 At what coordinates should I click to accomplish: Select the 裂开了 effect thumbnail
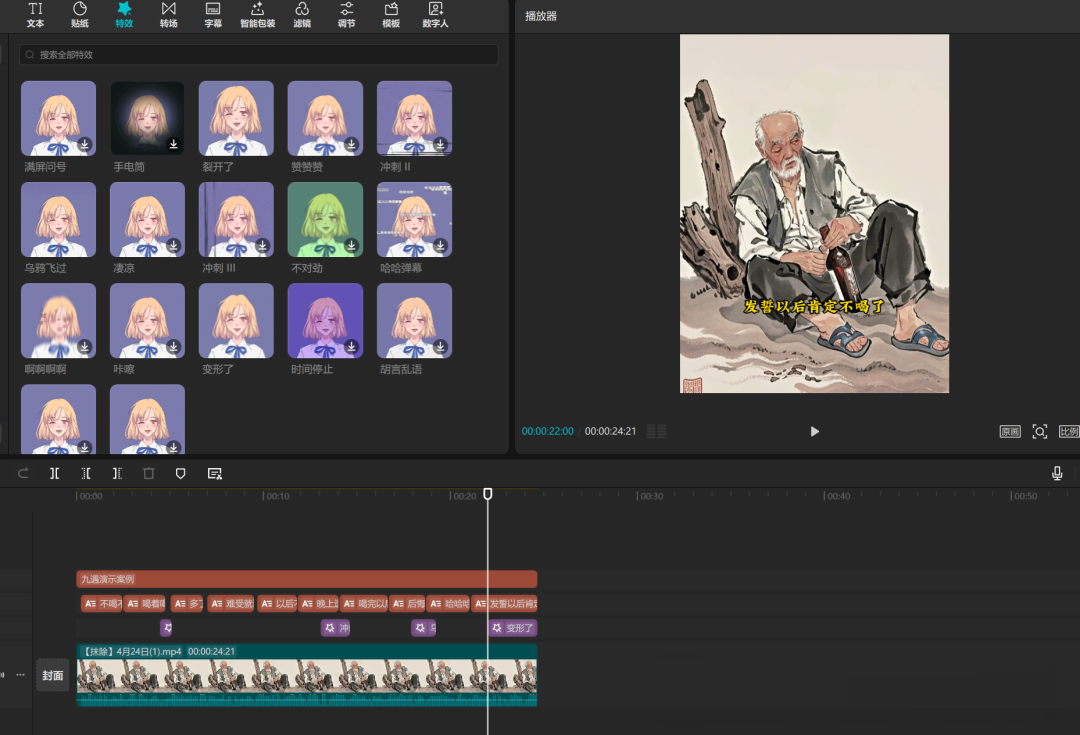coord(236,118)
